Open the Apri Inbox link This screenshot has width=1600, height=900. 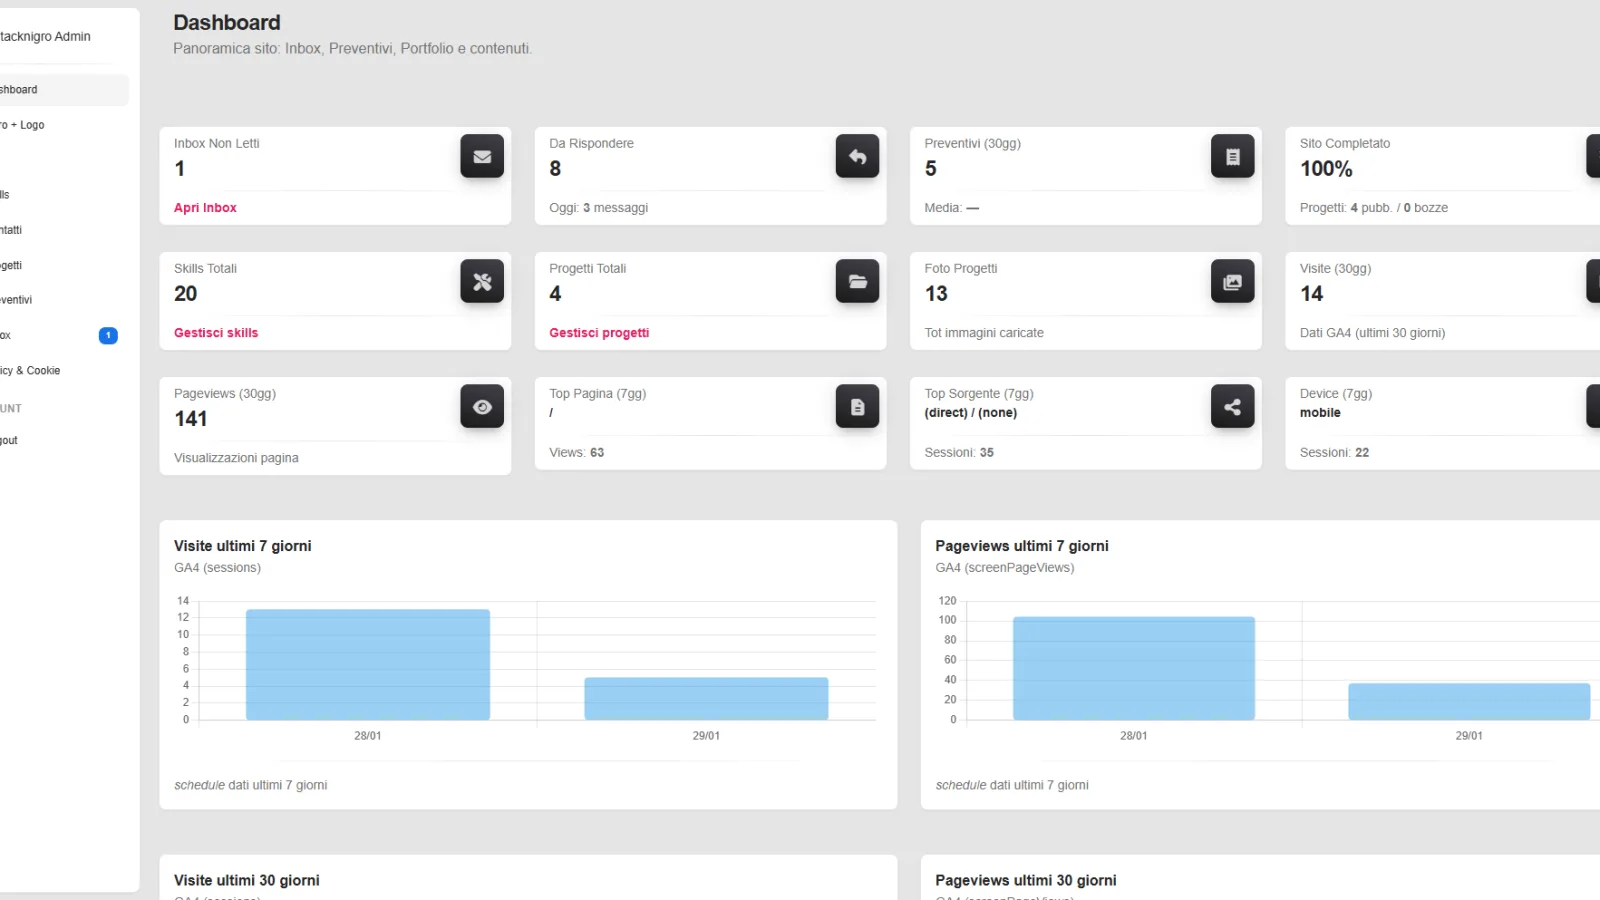205,208
